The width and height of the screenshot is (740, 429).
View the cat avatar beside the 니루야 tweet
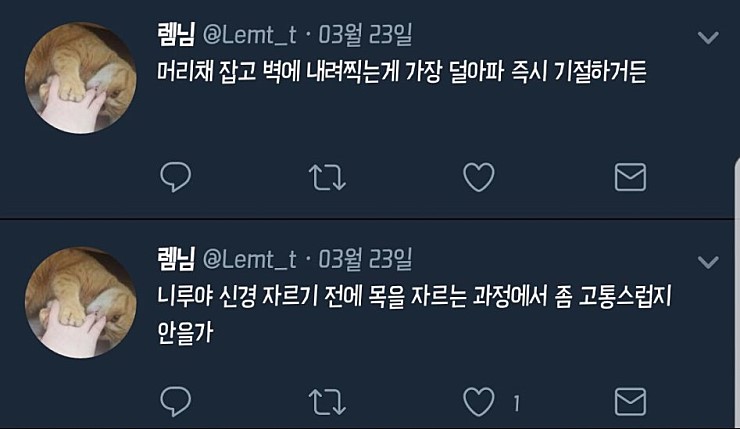pos(81,302)
